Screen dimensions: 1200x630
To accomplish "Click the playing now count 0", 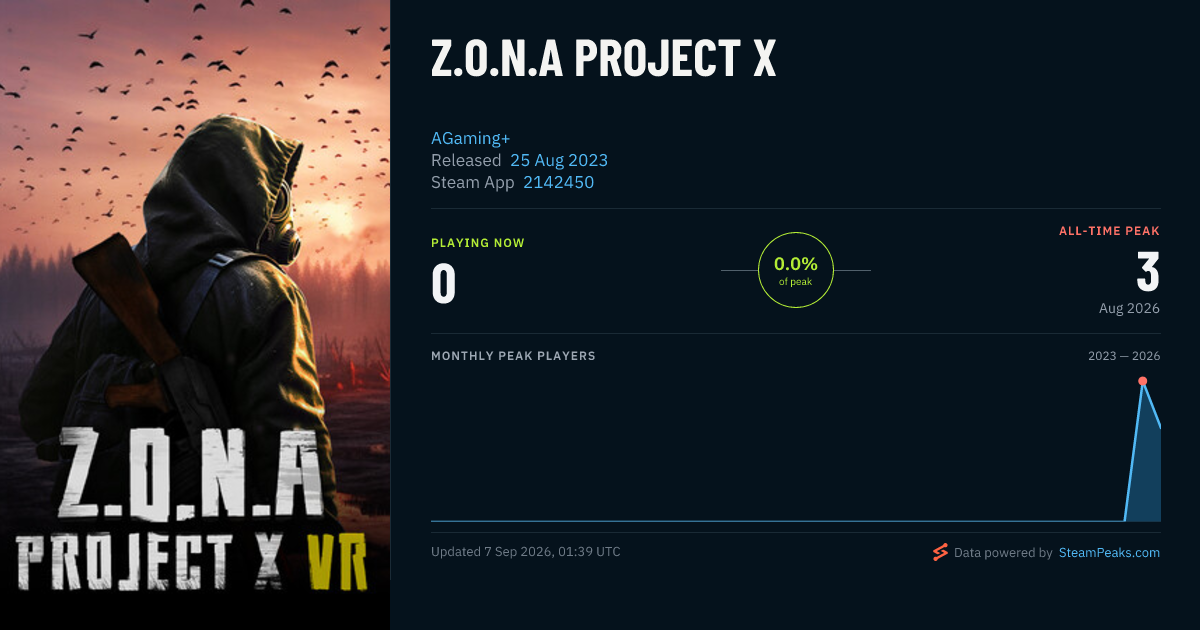I will point(444,283).
